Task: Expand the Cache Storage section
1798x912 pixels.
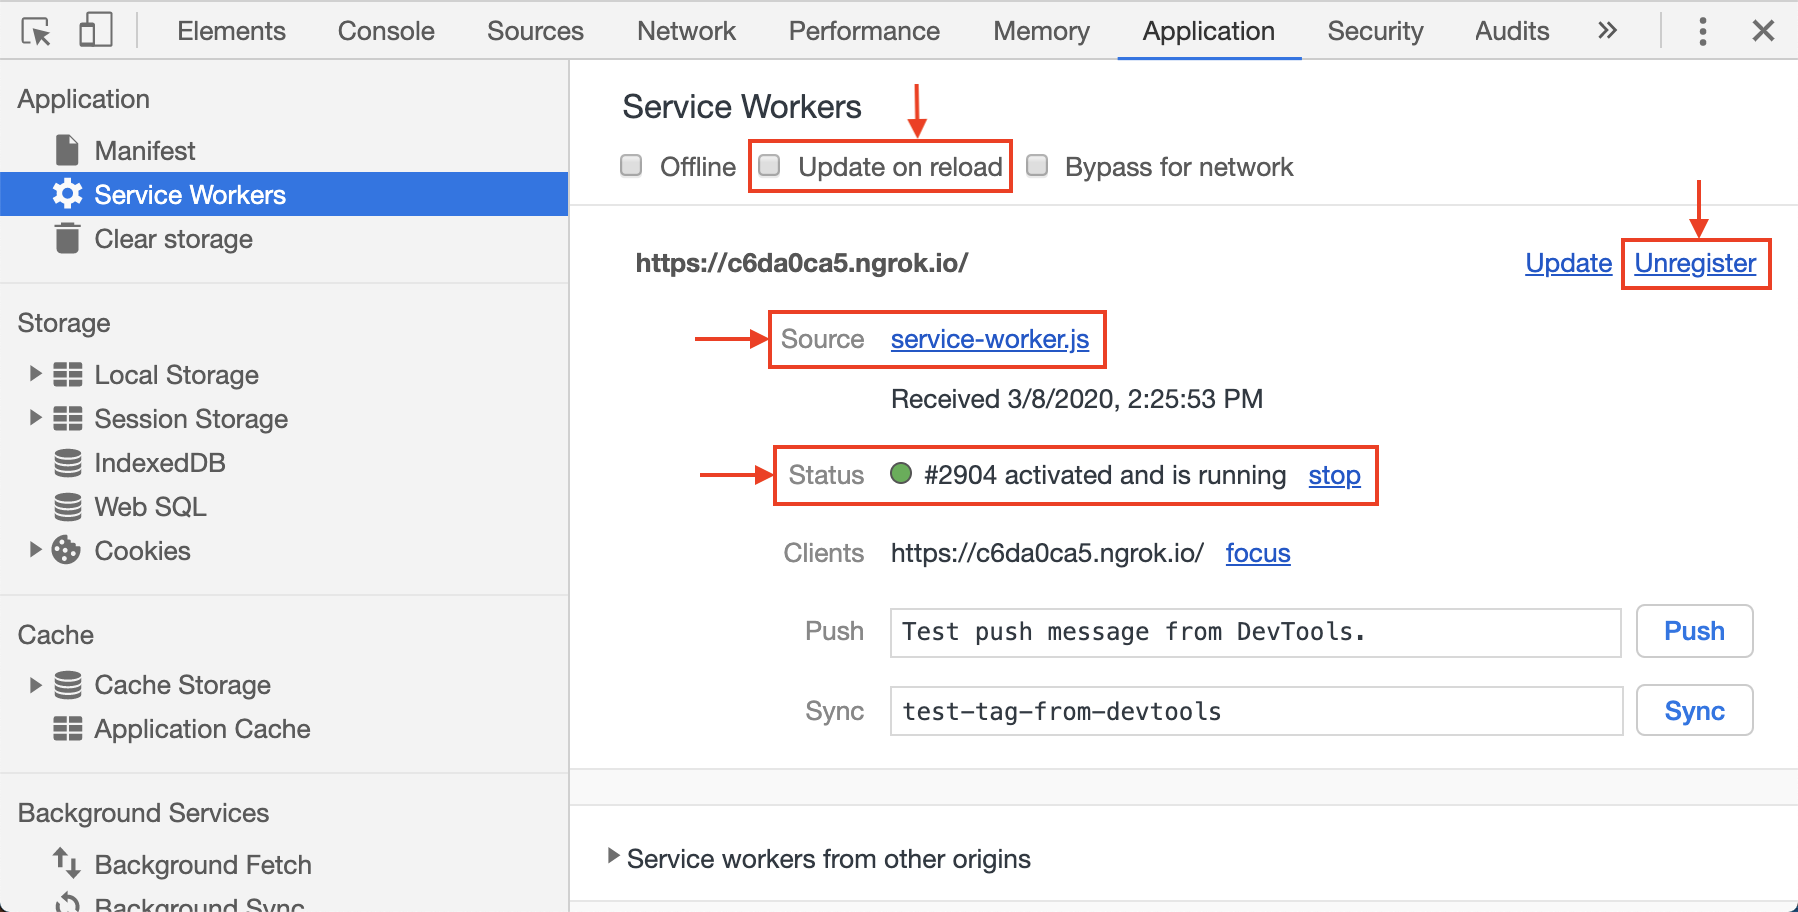Action: point(36,684)
